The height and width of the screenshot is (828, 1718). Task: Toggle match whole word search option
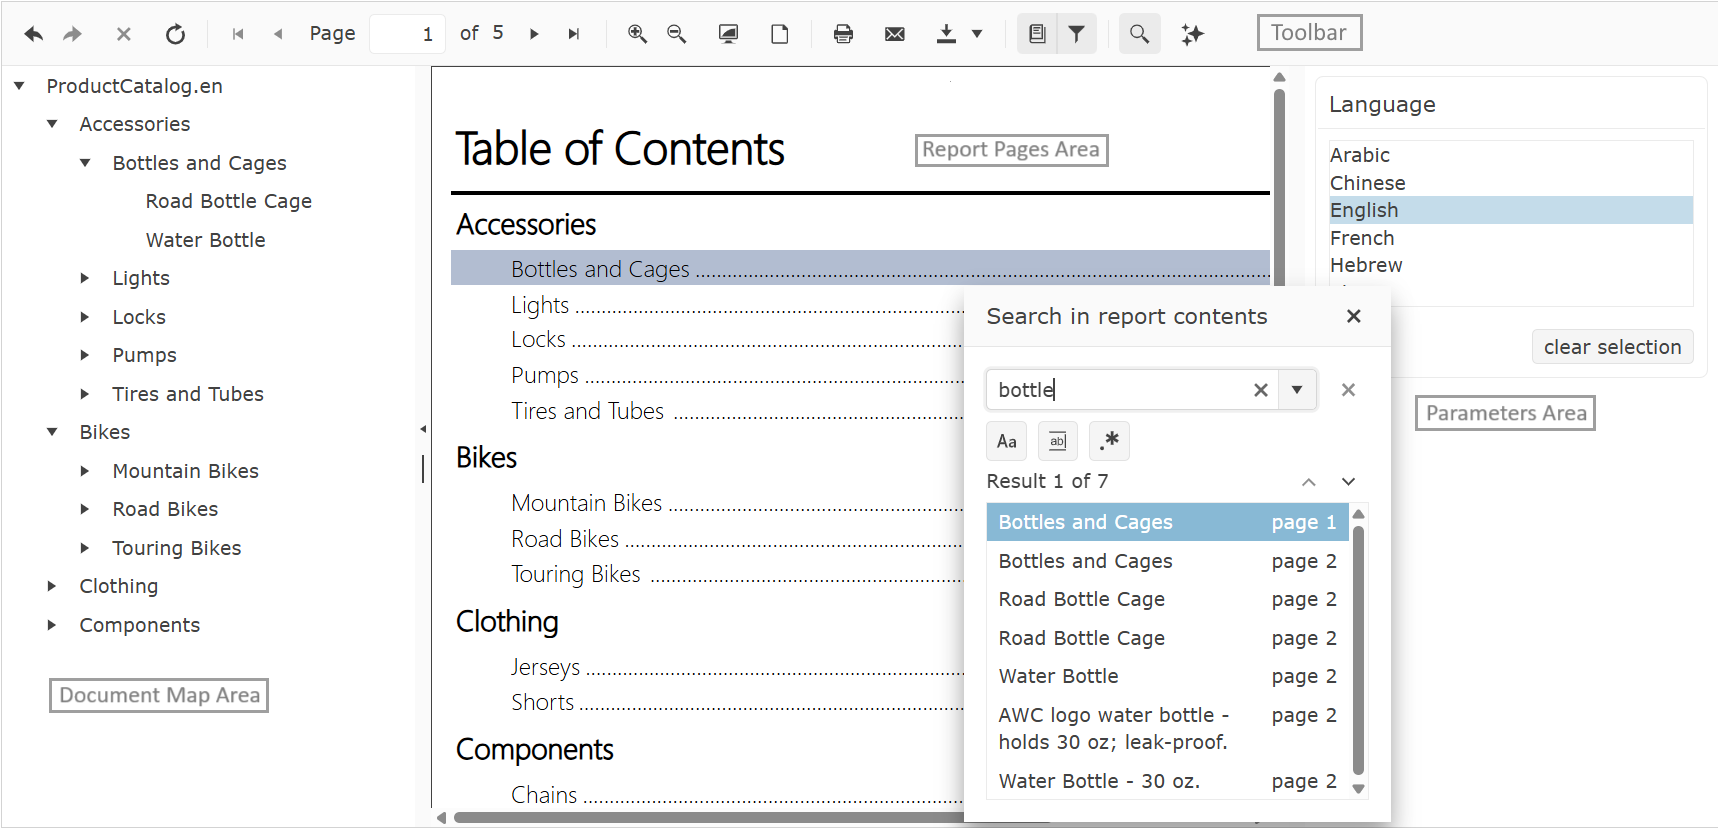pos(1058,441)
